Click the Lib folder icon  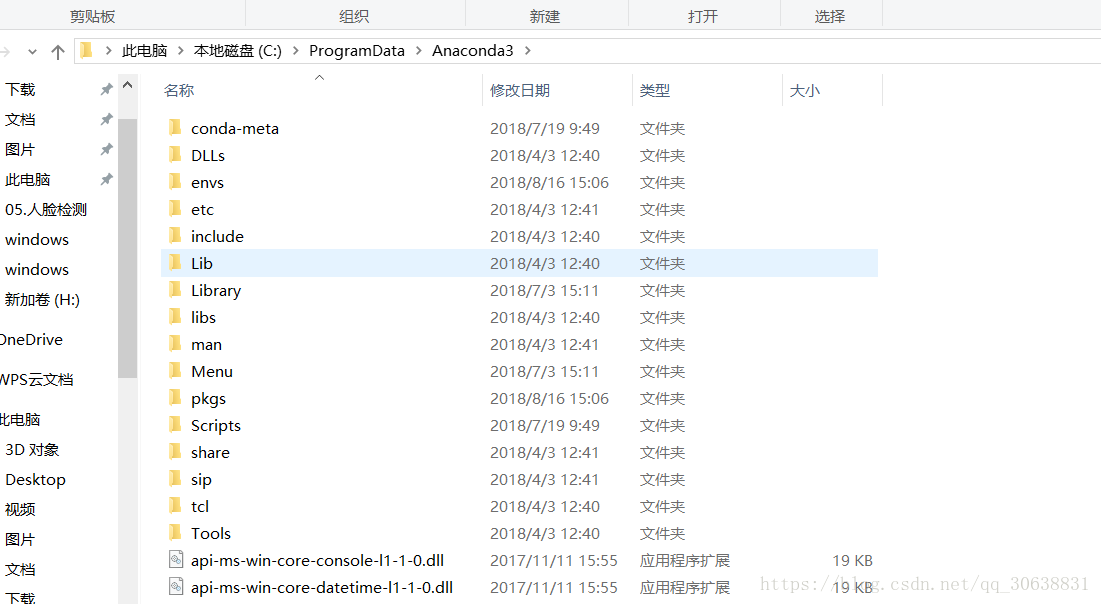[x=175, y=263]
